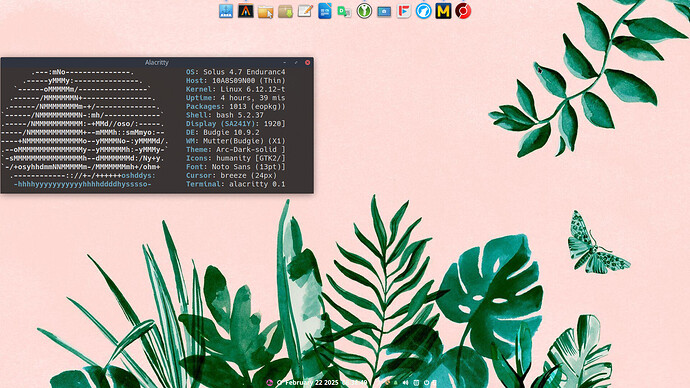Close the Alacritty terminal window
The width and height of the screenshot is (690, 388).
[308, 62]
